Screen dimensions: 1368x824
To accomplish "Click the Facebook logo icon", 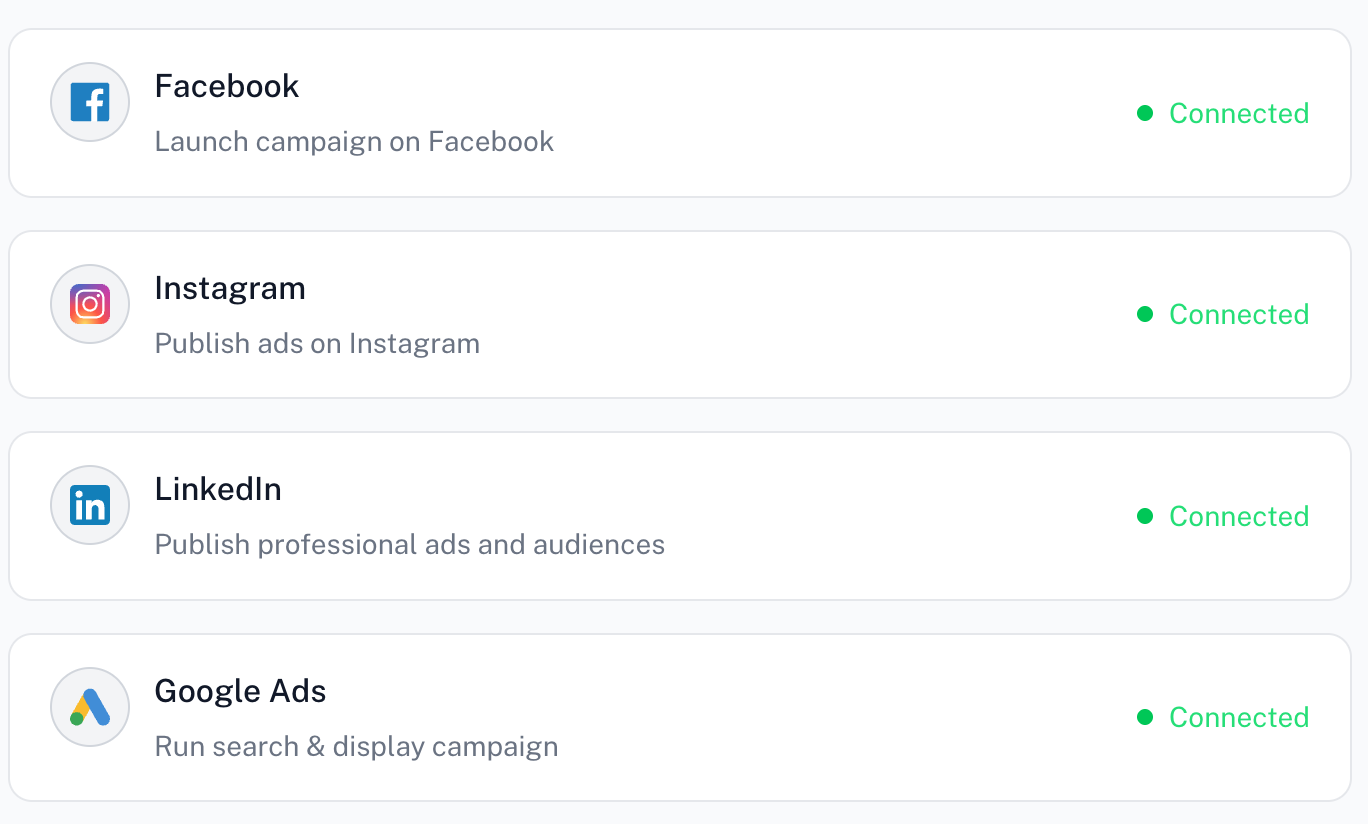I will [x=90, y=102].
